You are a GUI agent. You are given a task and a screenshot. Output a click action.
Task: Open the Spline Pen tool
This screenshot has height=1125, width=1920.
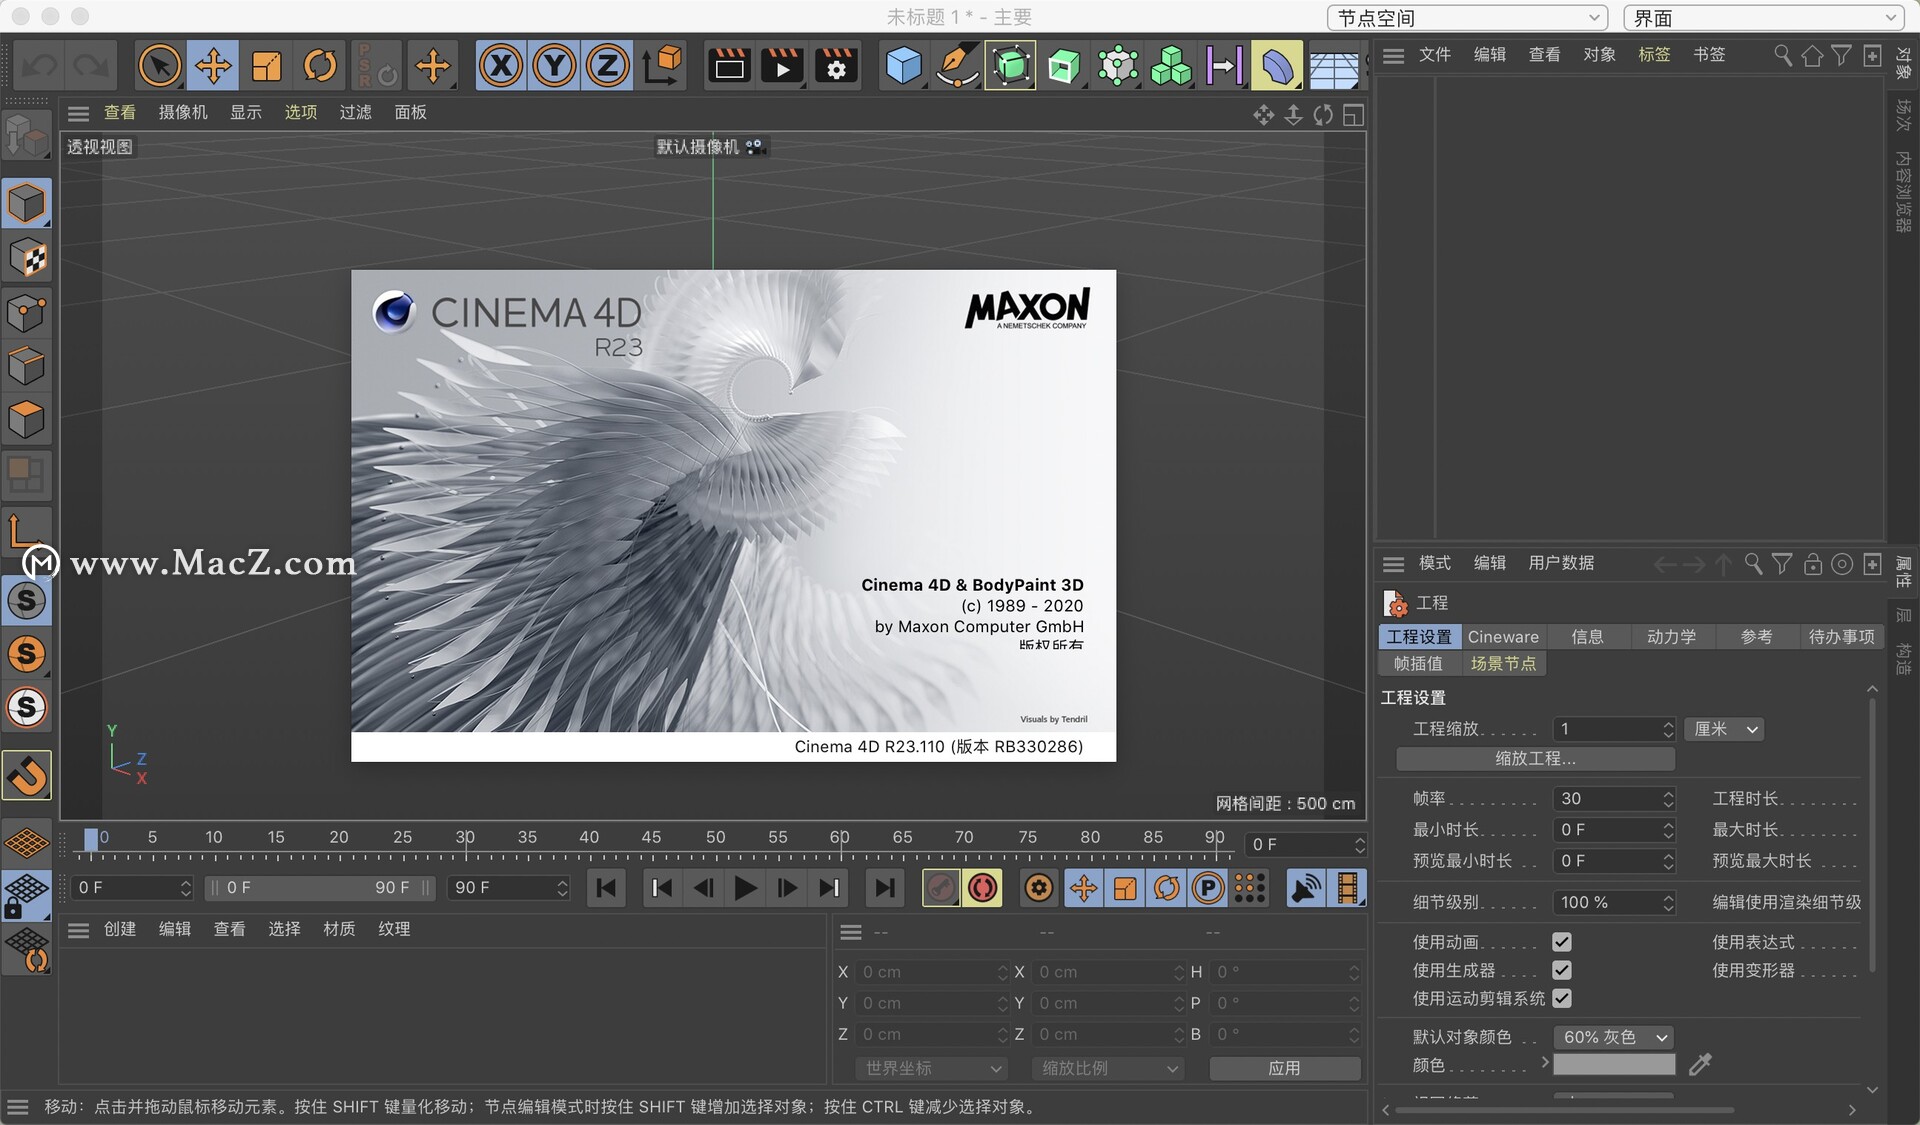pos(957,66)
